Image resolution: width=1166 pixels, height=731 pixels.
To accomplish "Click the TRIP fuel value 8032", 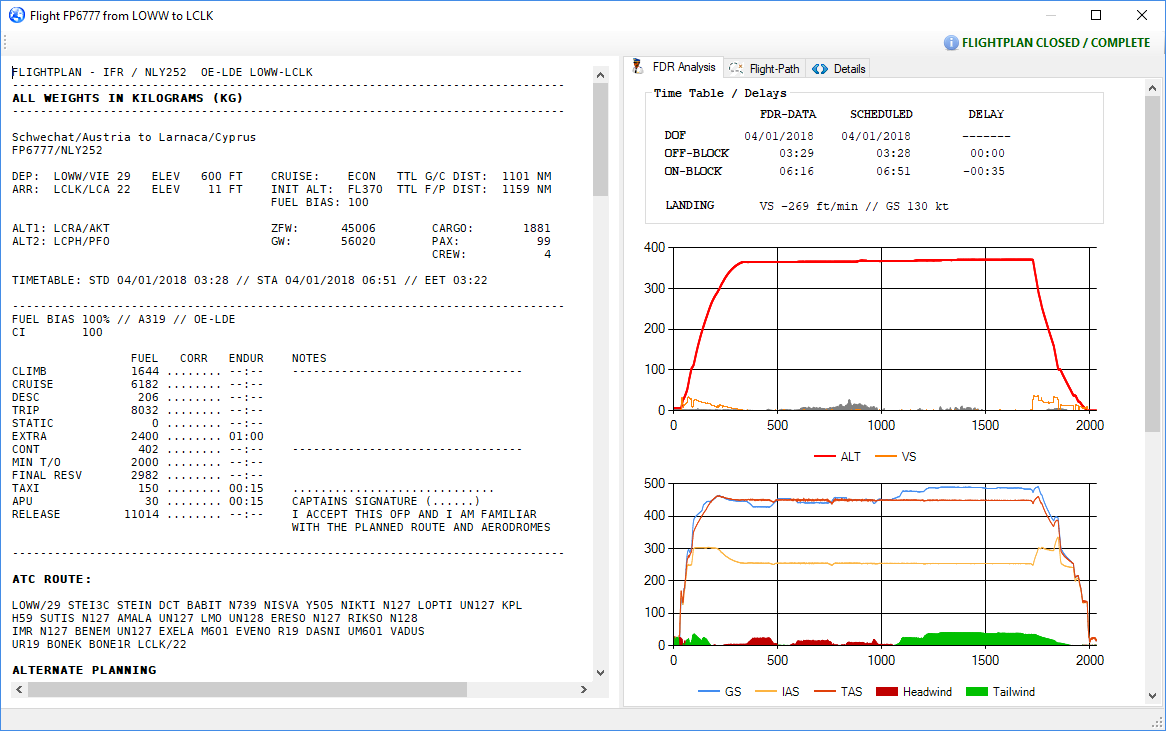I will click(x=145, y=410).
